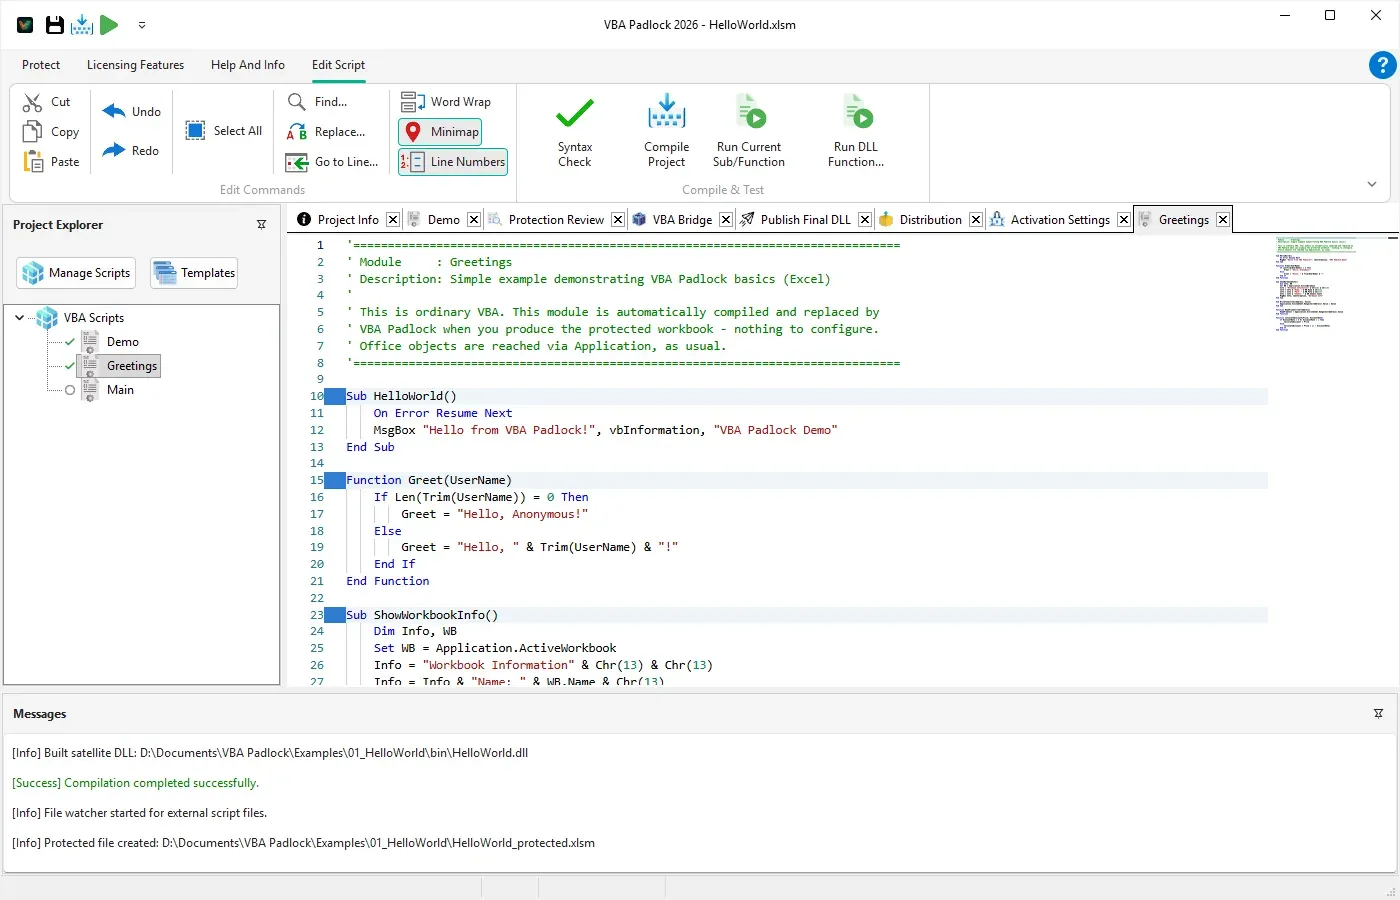Open the Find dialog
Viewport: 1400px width, 900px height.
click(x=317, y=102)
